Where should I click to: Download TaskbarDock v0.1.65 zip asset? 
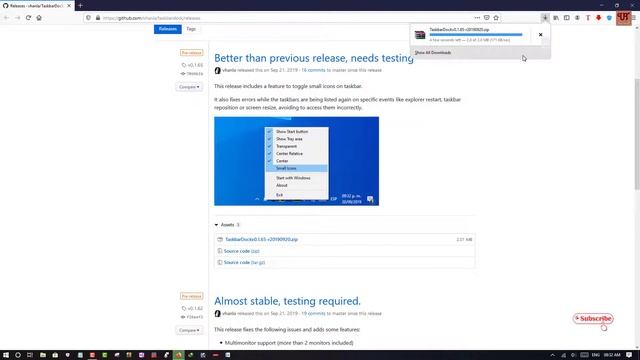click(x=262, y=240)
